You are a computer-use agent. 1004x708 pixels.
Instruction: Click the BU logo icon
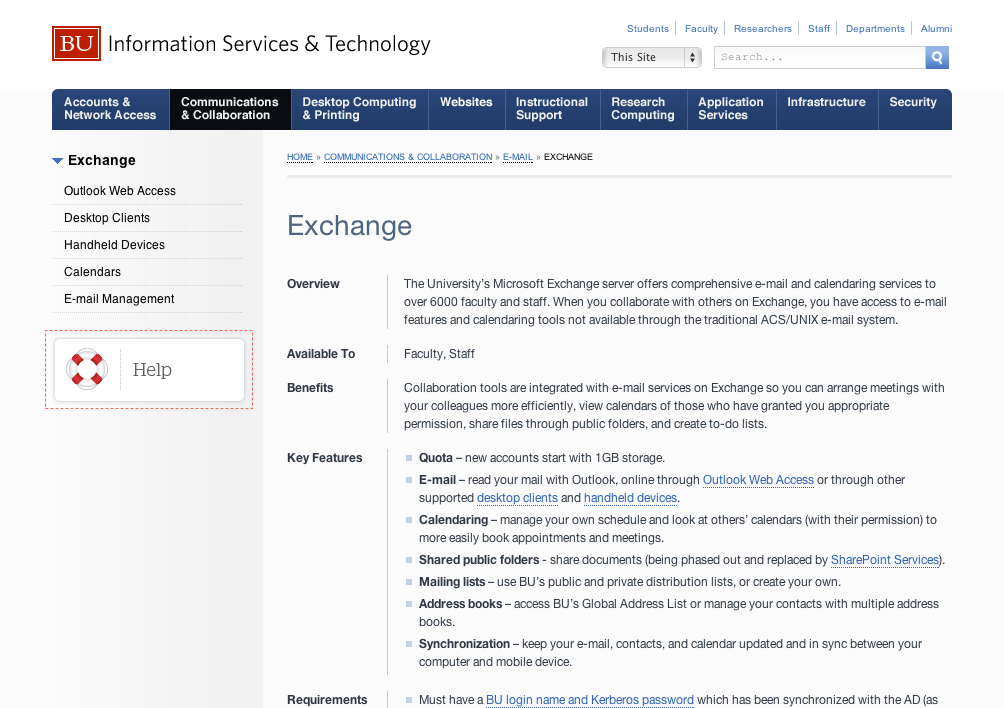77,44
